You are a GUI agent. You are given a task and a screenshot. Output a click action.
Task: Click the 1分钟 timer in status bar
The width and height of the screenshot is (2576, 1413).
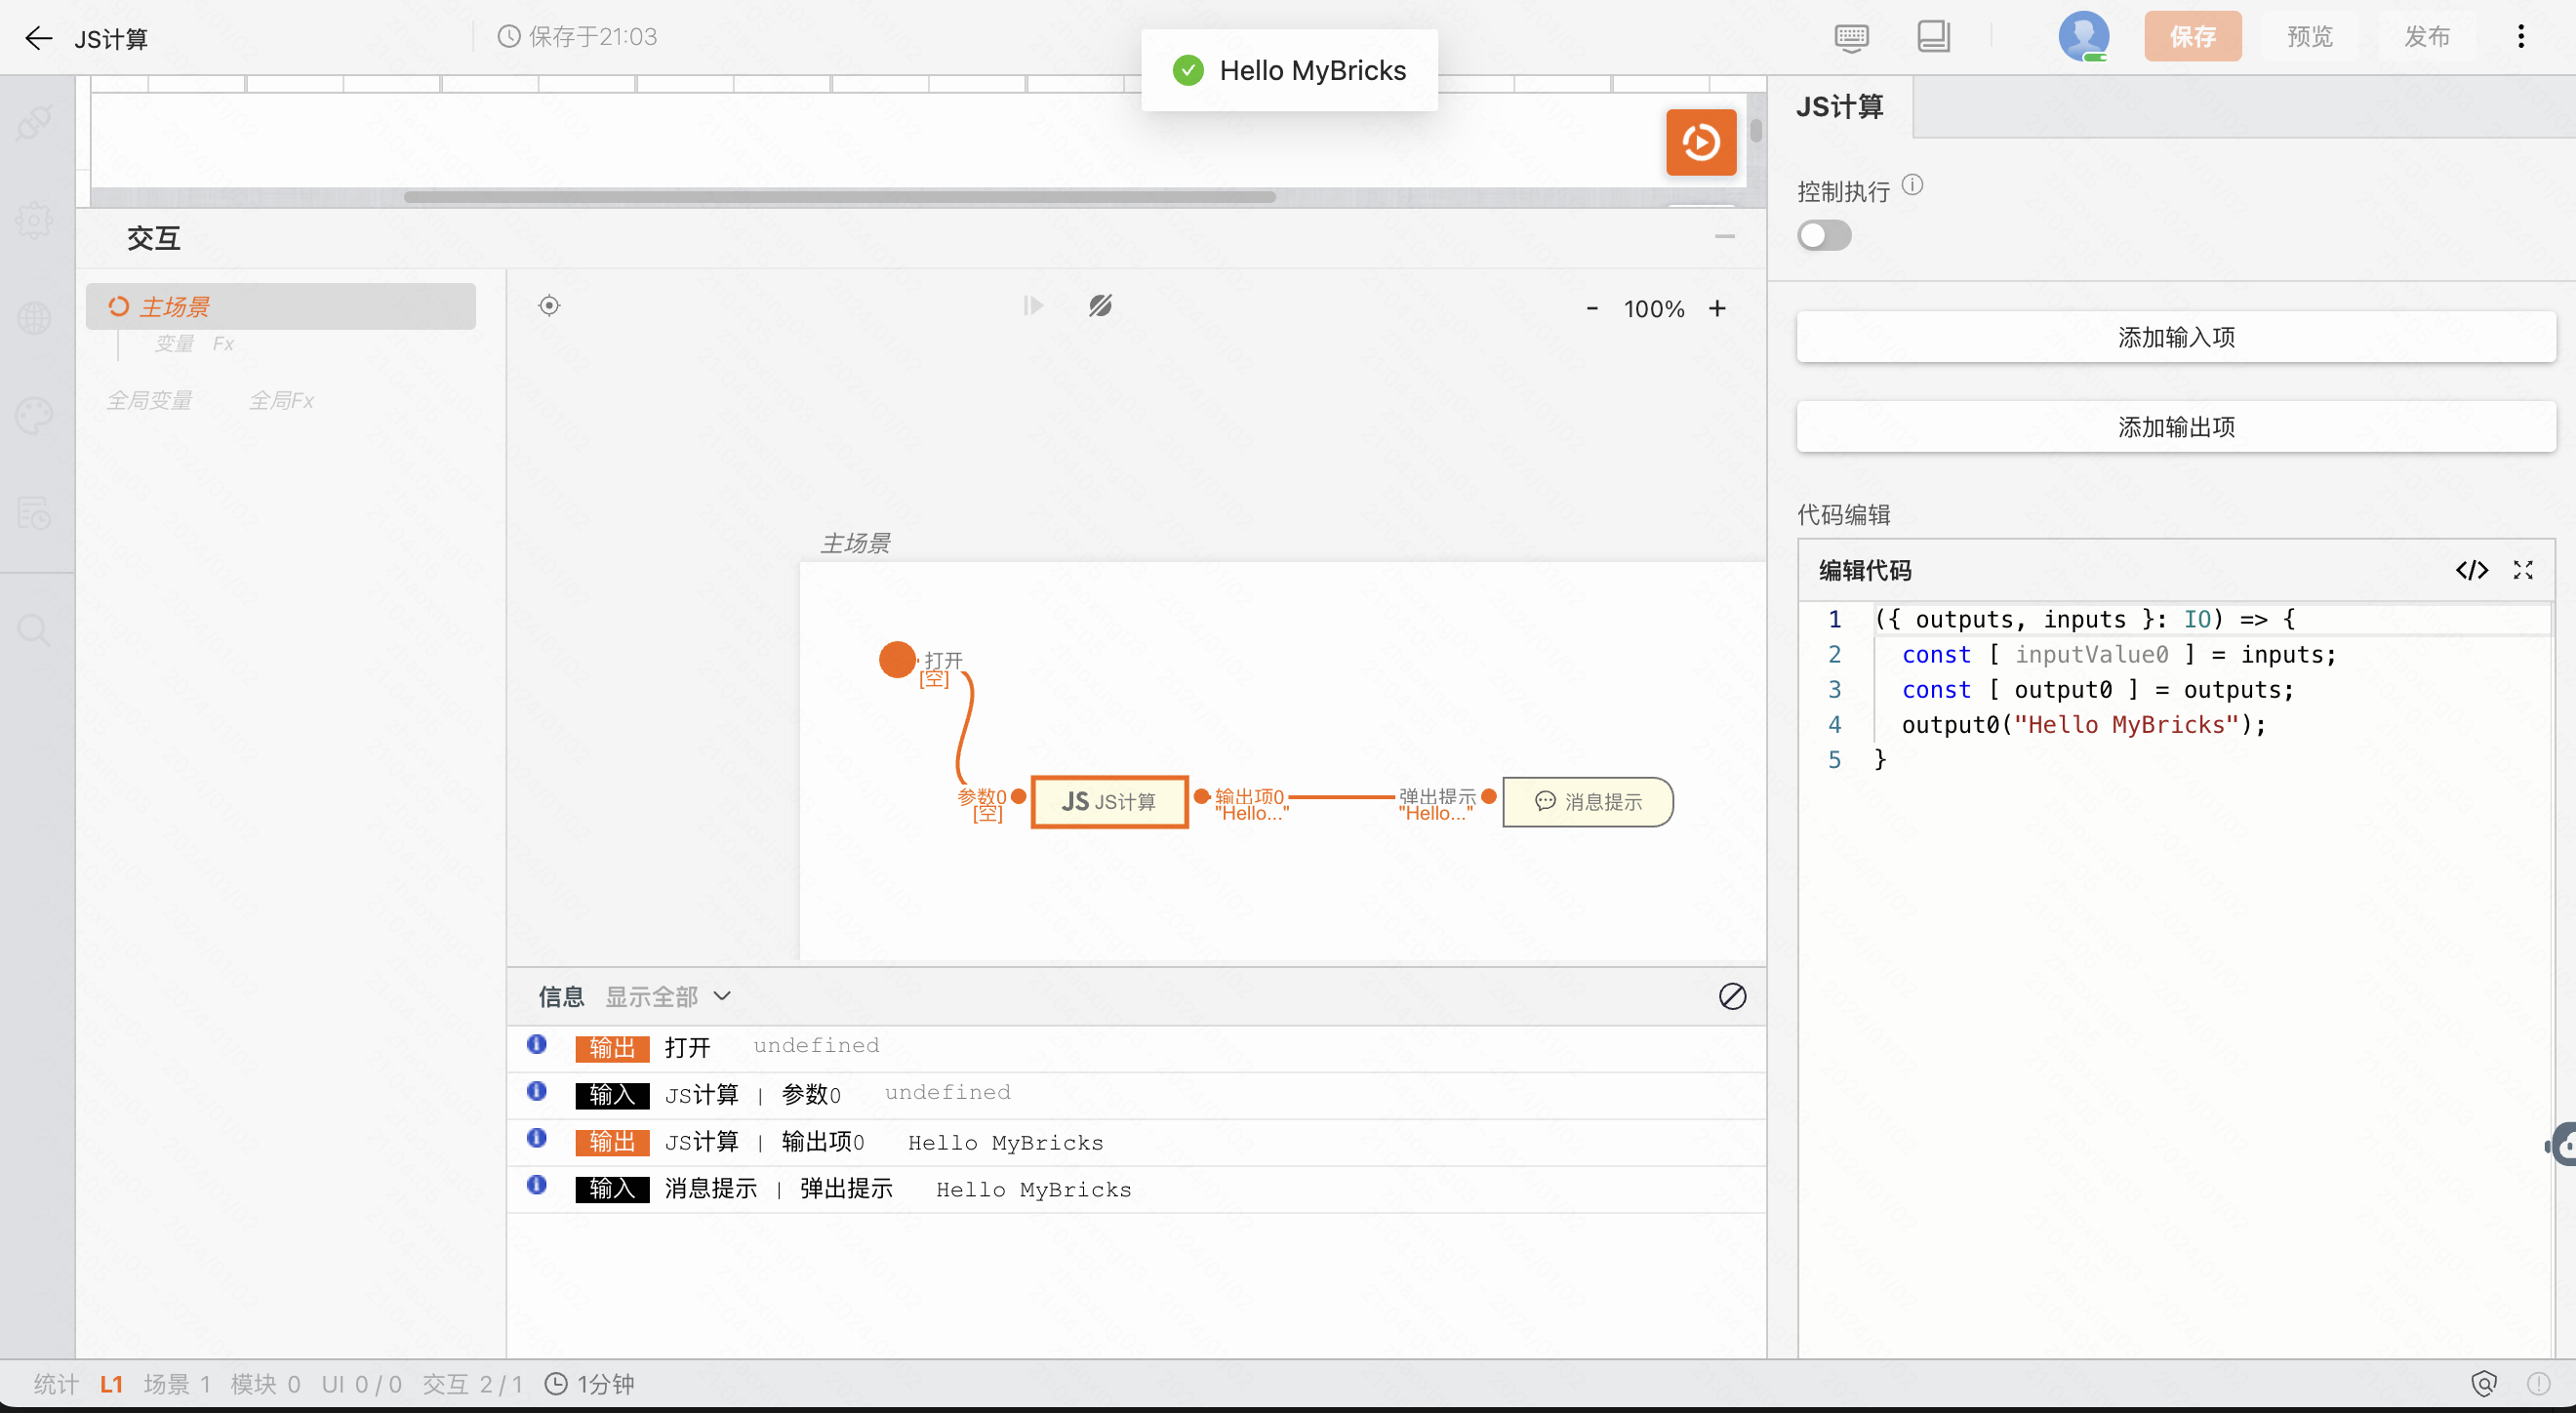[x=590, y=1384]
